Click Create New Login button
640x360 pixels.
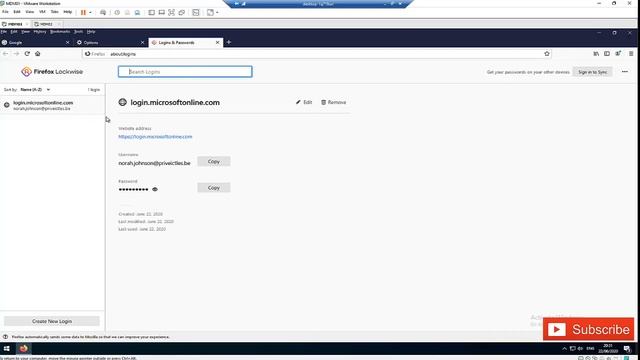pos(52,321)
